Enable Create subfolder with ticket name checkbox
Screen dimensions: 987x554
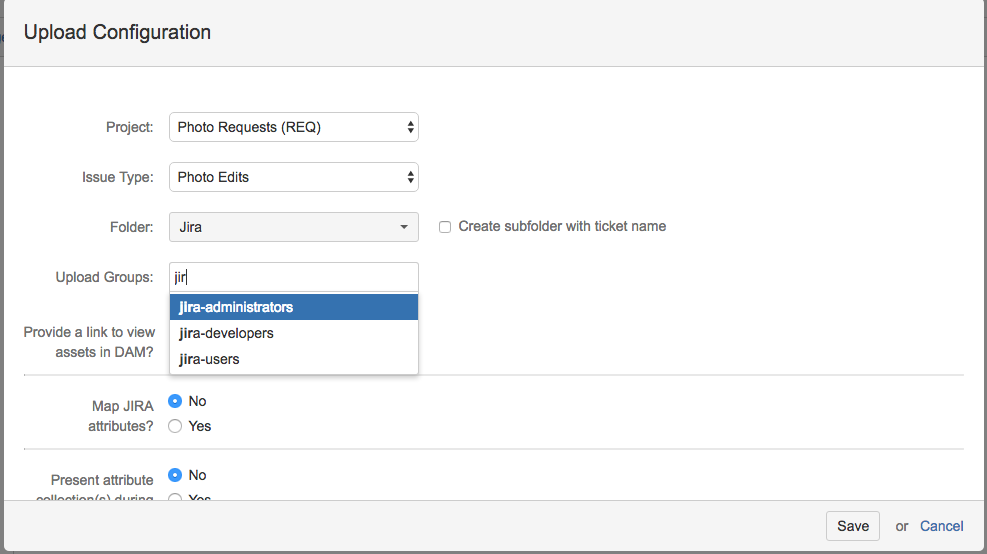(445, 227)
